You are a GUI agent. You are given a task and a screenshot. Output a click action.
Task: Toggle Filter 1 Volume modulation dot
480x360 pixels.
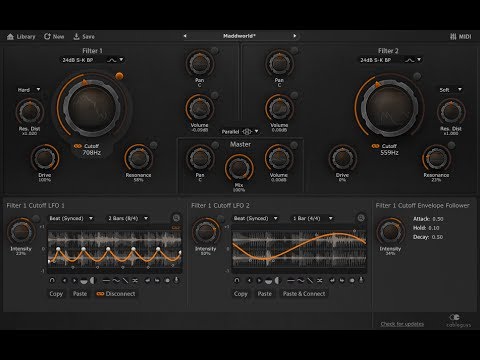tap(215, 96)
